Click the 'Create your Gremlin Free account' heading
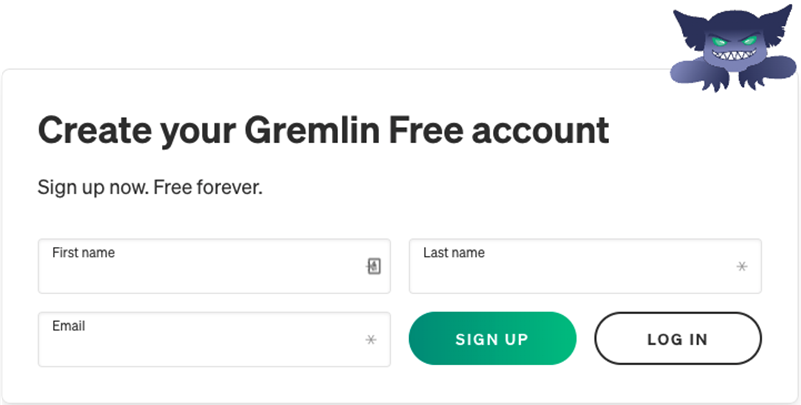 point(323,130)
